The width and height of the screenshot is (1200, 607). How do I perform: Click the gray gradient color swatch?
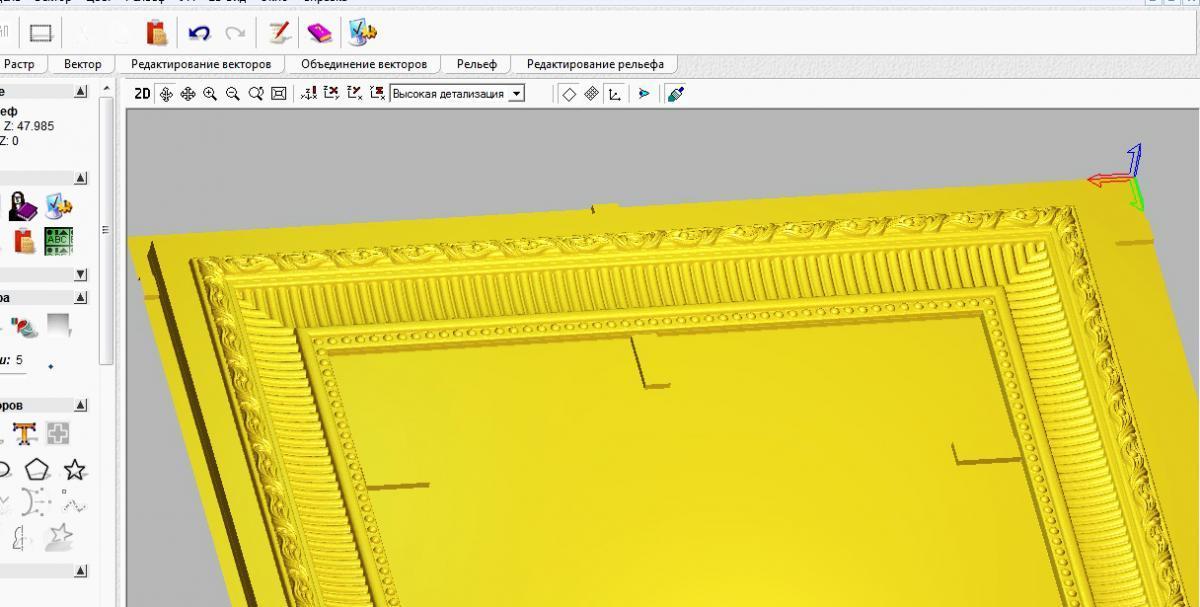coord(59,326)
